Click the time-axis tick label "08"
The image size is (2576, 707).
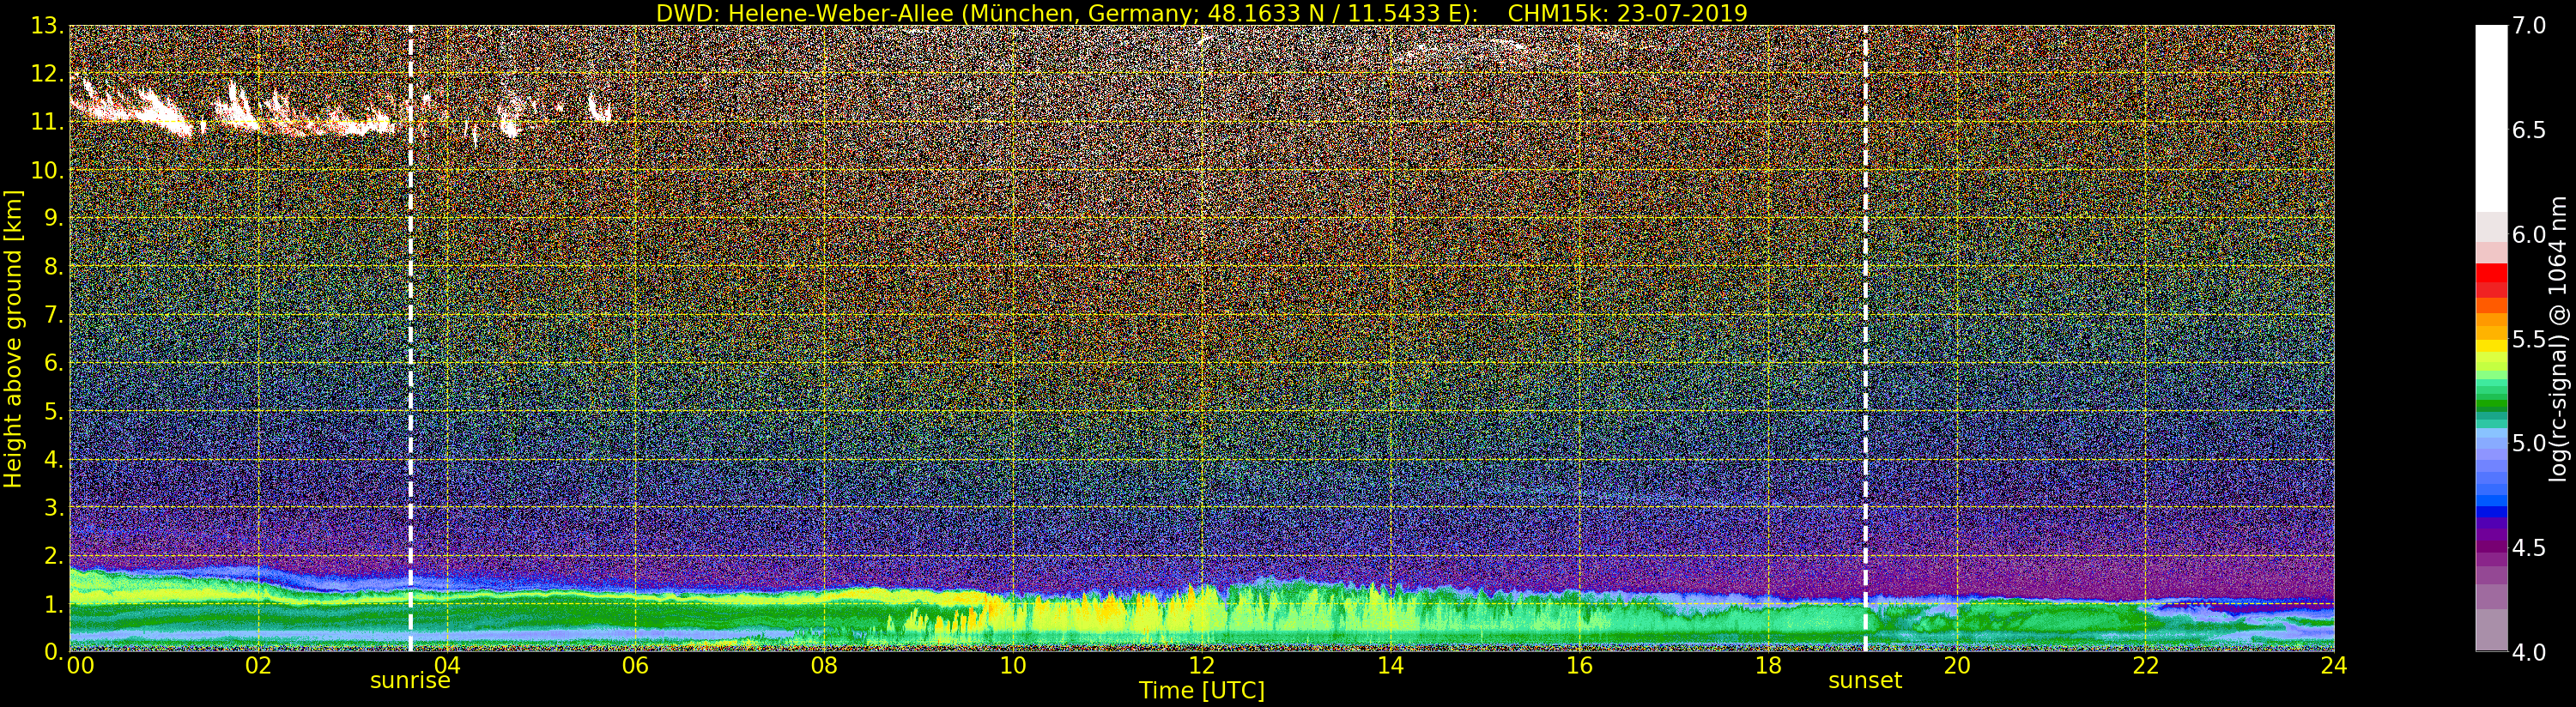pos(824,665)
